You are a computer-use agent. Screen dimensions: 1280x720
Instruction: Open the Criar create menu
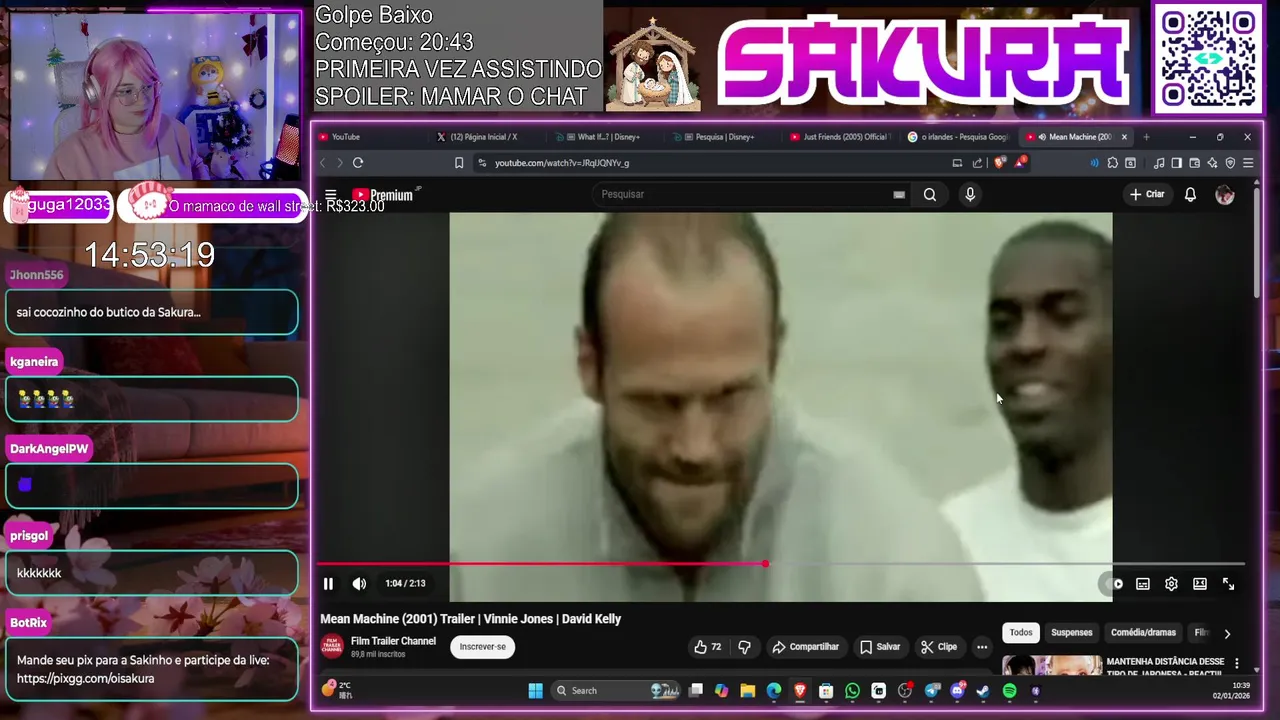tap(1147, 194)
